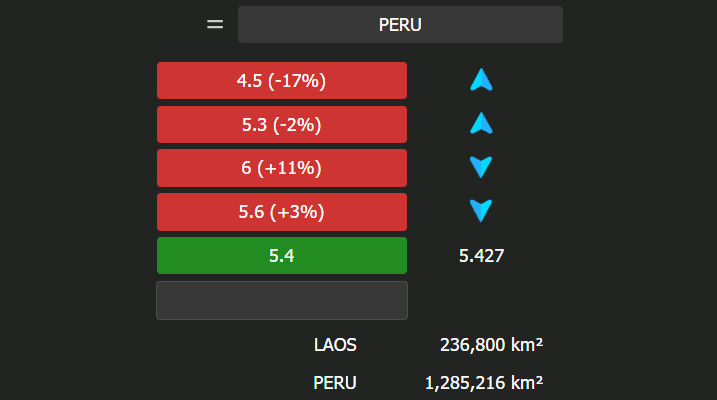Image resolution: width=717 pixels, height=400 pixels.
Task: Focus the empty guess input field
Action: (x=282, y=300)
